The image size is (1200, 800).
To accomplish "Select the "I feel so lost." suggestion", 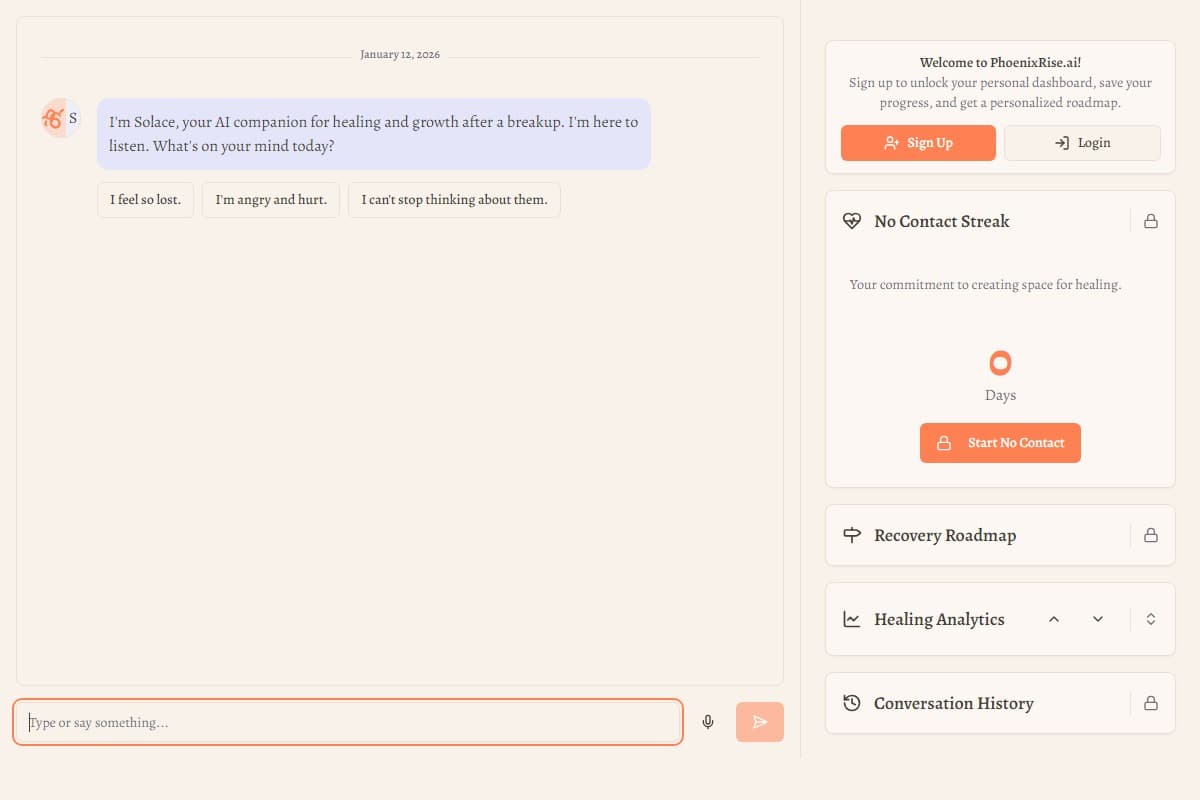I will tap(145, 200).
